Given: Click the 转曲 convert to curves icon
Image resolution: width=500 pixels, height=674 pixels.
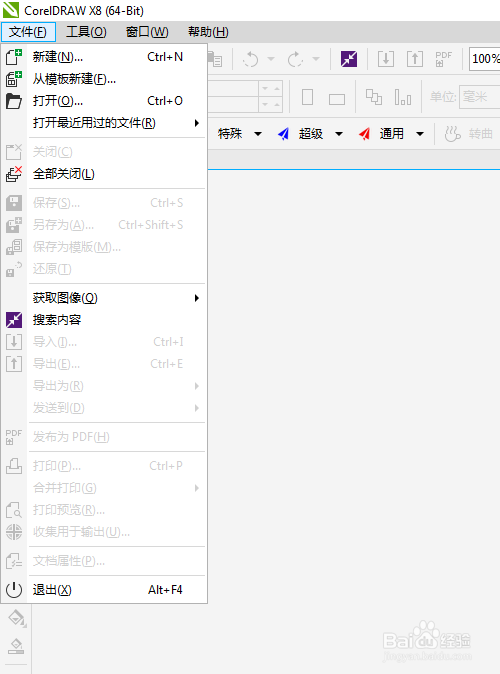Looking at the screenshot, I should 452,134.
